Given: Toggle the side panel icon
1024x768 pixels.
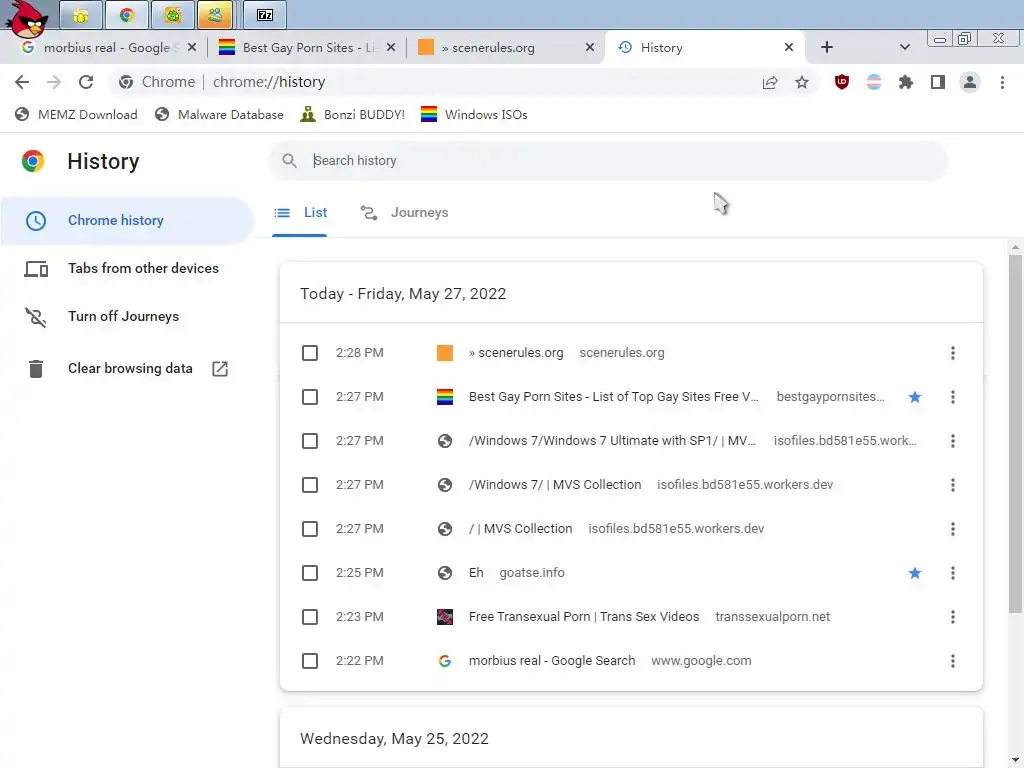Looking at the screenshot, I should 938,82.
